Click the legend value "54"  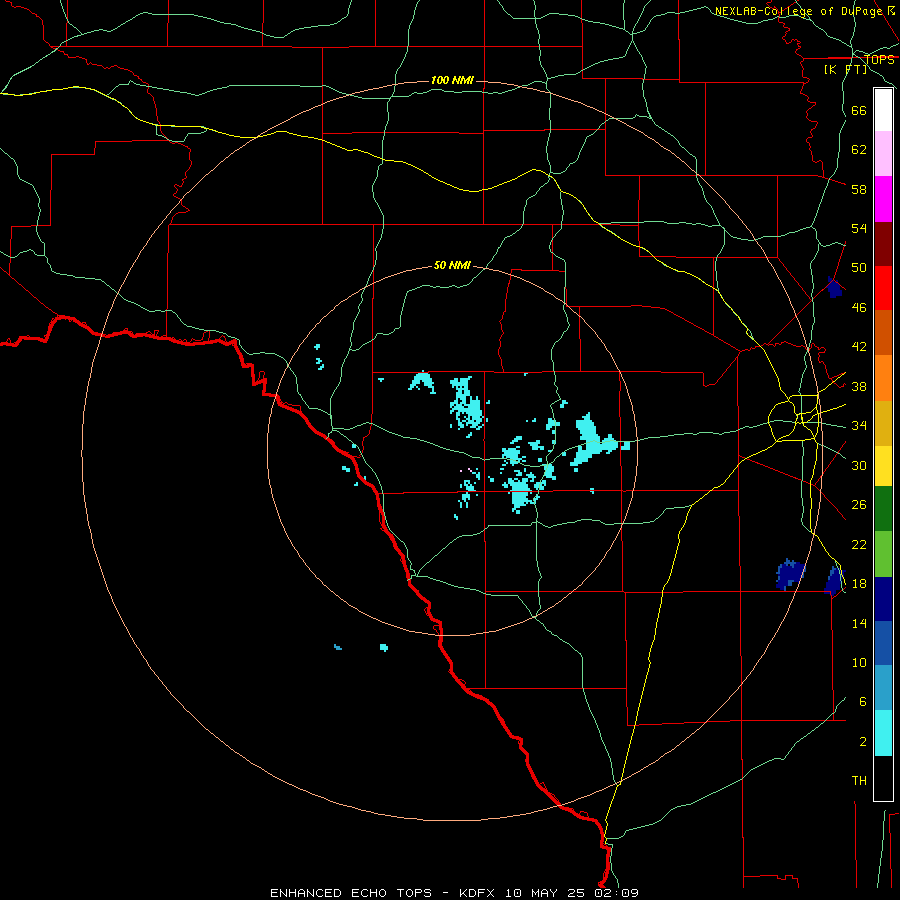click(x=859, y=228)
